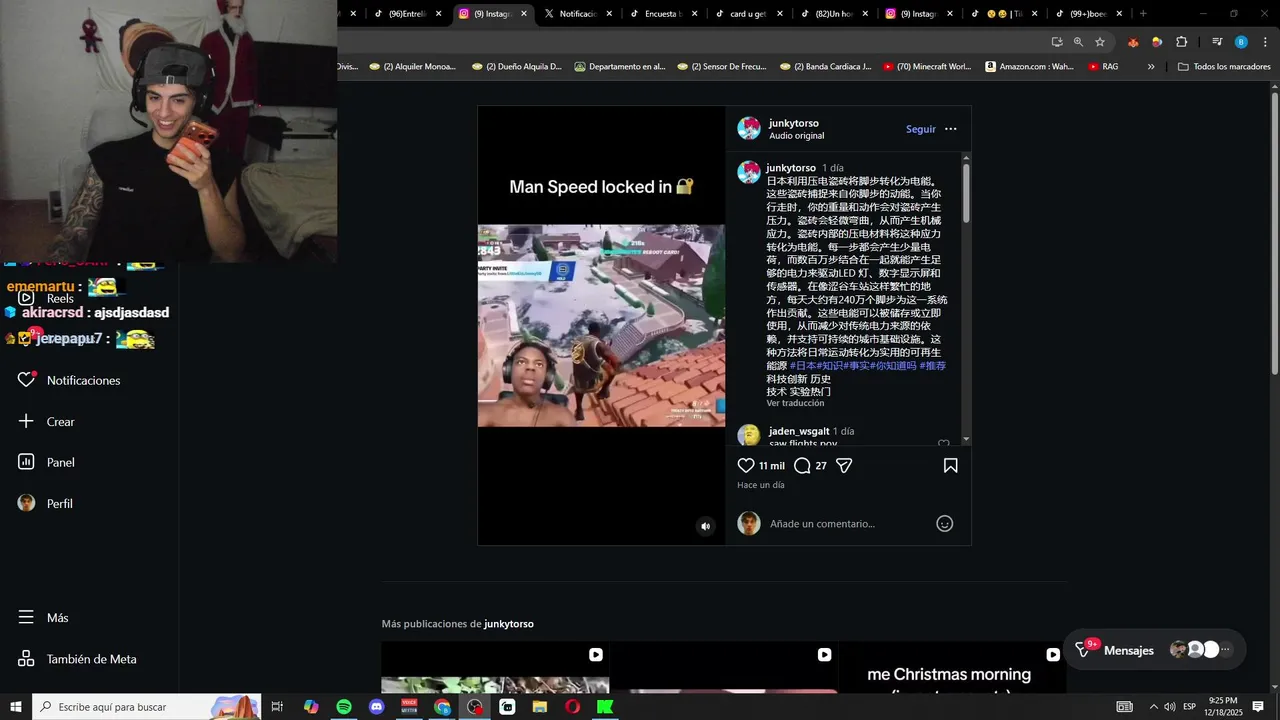This screenshot has height=720, width=1280.
Task: Like jaden_wsgalt's comment with the small heart
Action: (944, 443)
